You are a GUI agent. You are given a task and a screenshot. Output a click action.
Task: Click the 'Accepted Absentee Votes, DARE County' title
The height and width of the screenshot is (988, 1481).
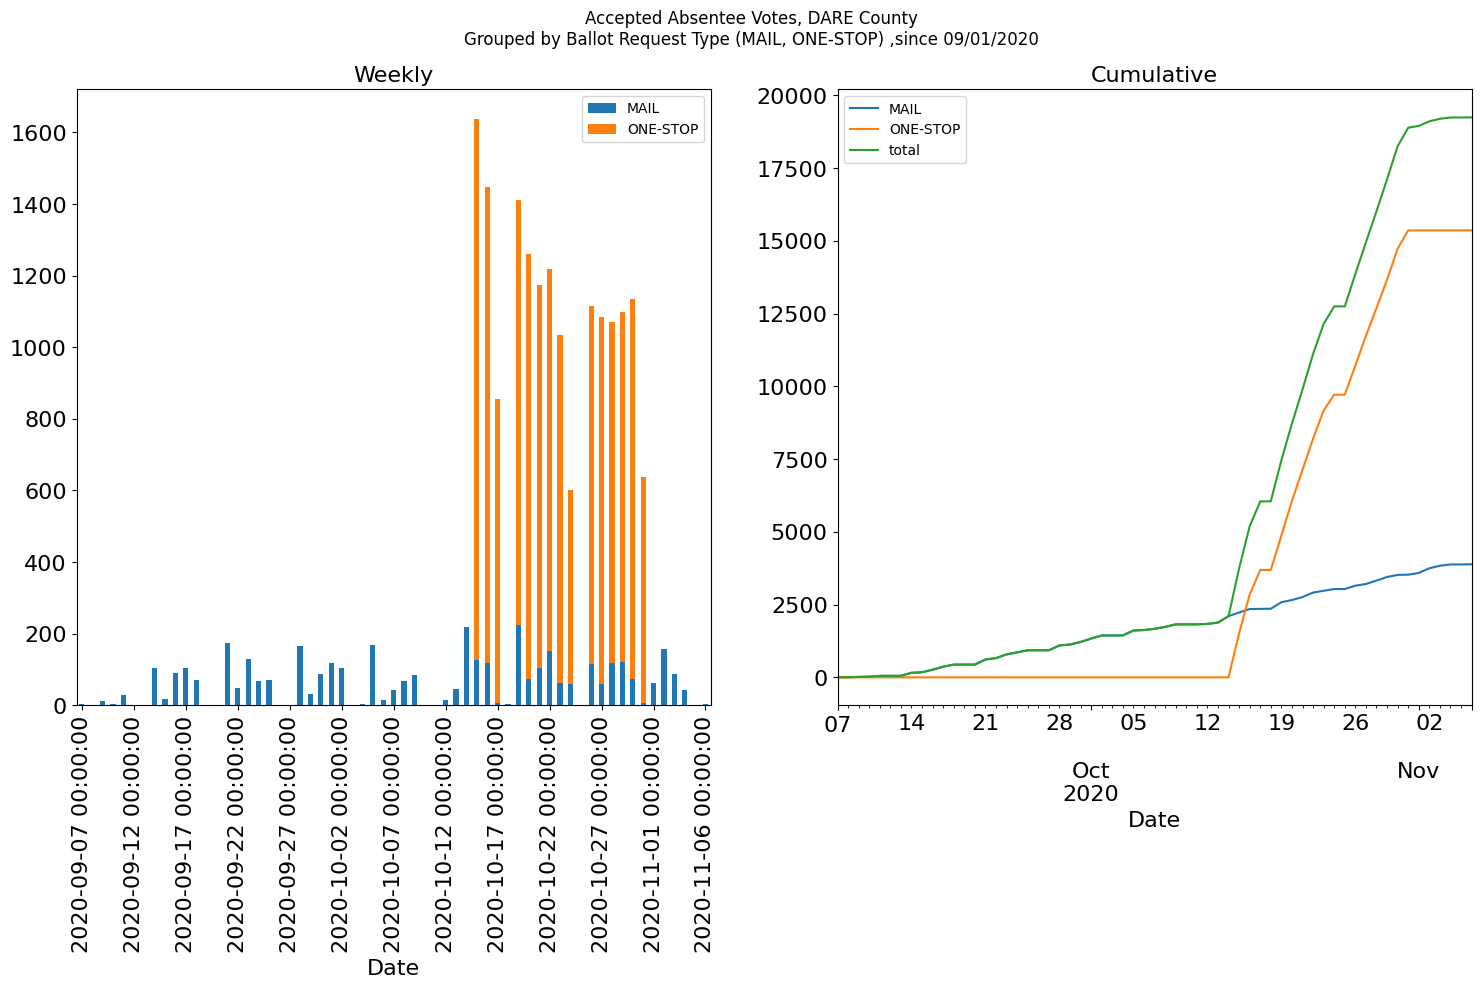(751, 18)
